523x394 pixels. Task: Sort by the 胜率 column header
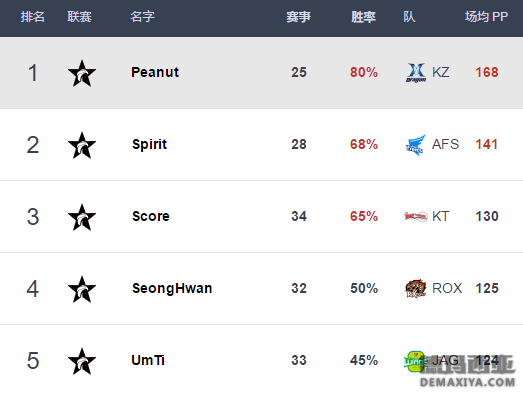point(363,17)
